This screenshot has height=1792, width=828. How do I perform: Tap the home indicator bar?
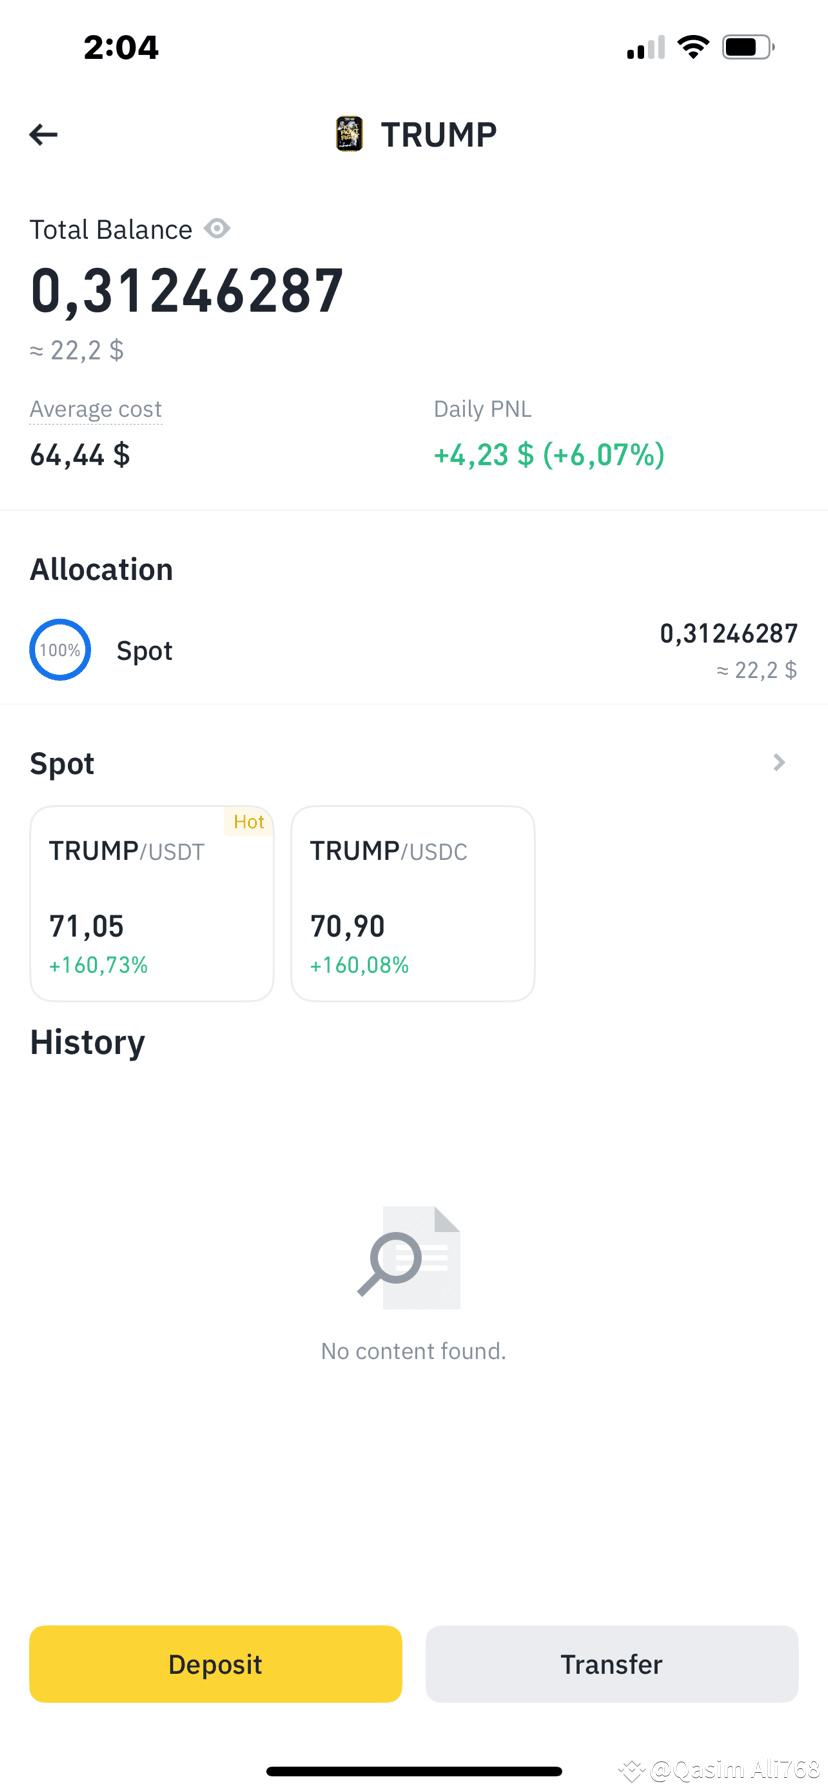414,1771
